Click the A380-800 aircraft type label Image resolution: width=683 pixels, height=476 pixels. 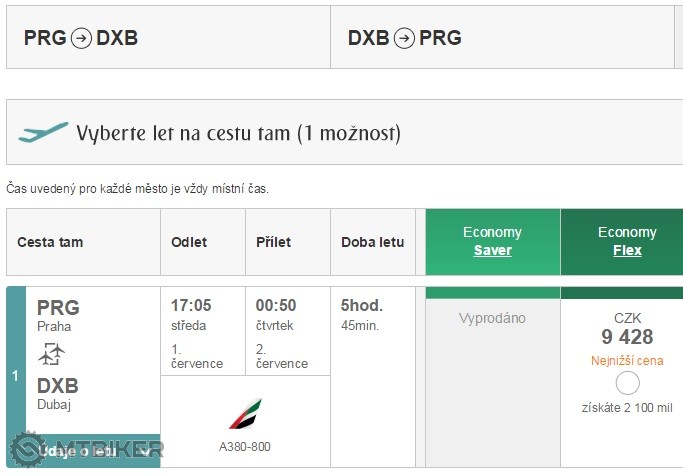tap(245, 446)
